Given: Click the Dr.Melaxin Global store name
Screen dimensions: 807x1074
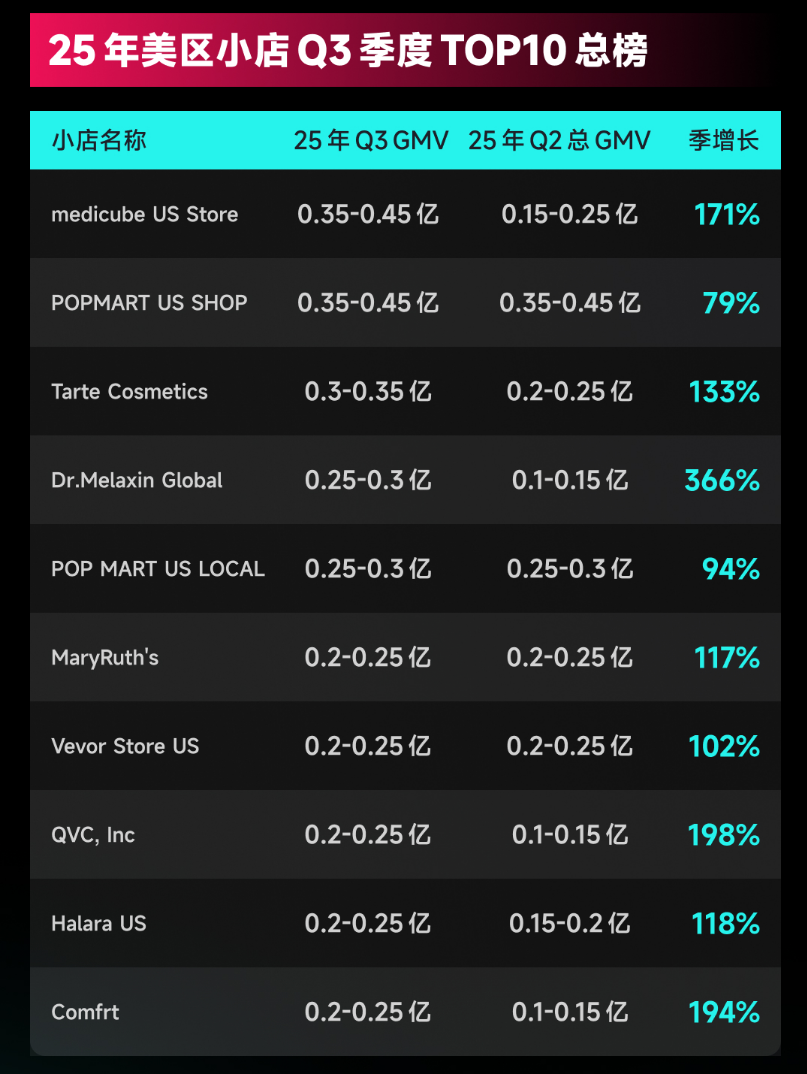Looking at the screenshot, I should pyautogui.click(x=137, y=480).
